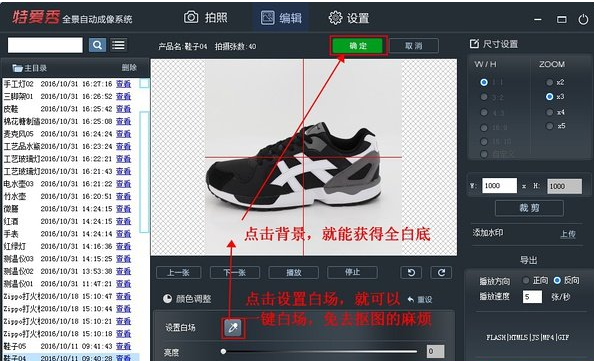Open the 设置 settings tab
Viewport: 594px width, 361px height.
(x=349, y=18)
